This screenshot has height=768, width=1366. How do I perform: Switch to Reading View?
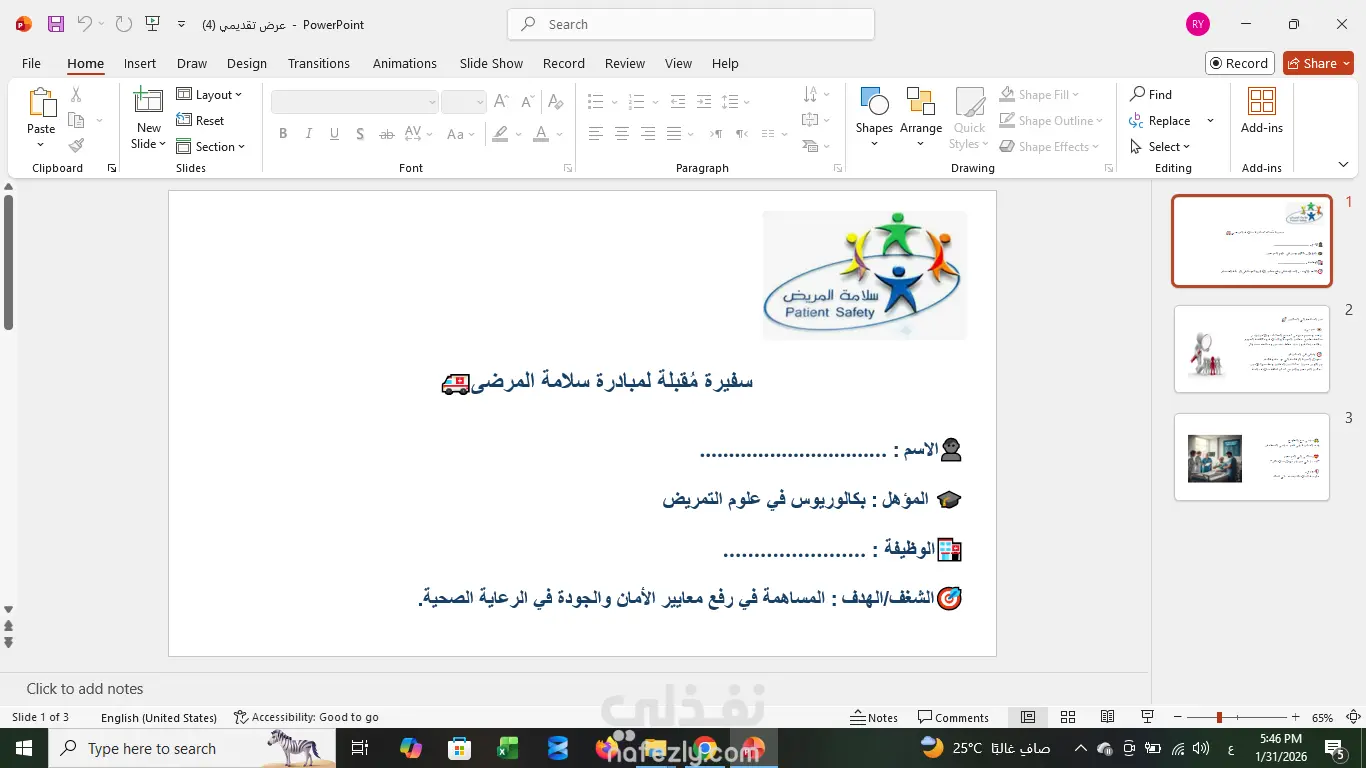tap(1108, 717)
